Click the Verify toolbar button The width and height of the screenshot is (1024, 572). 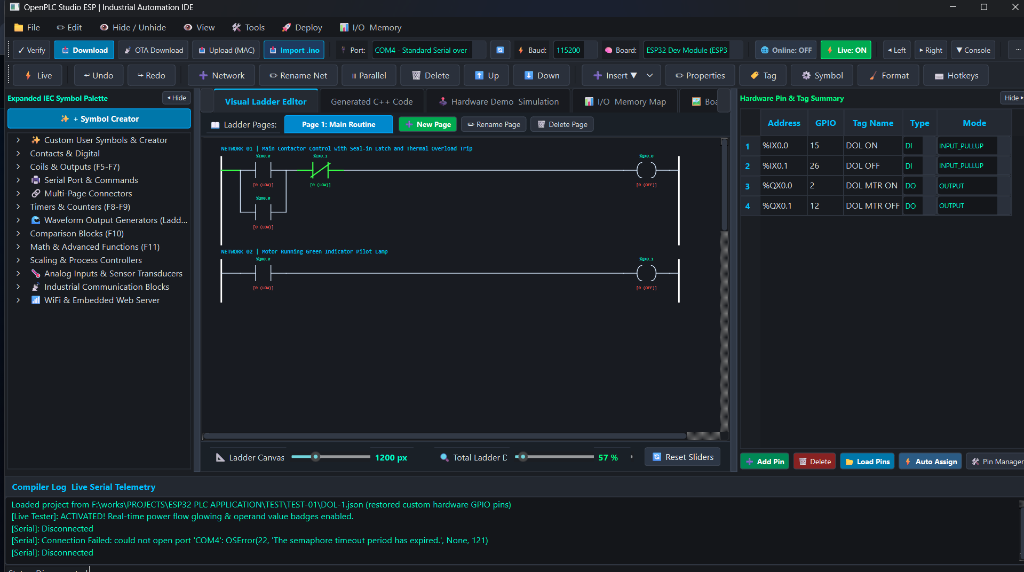(31, 50)
